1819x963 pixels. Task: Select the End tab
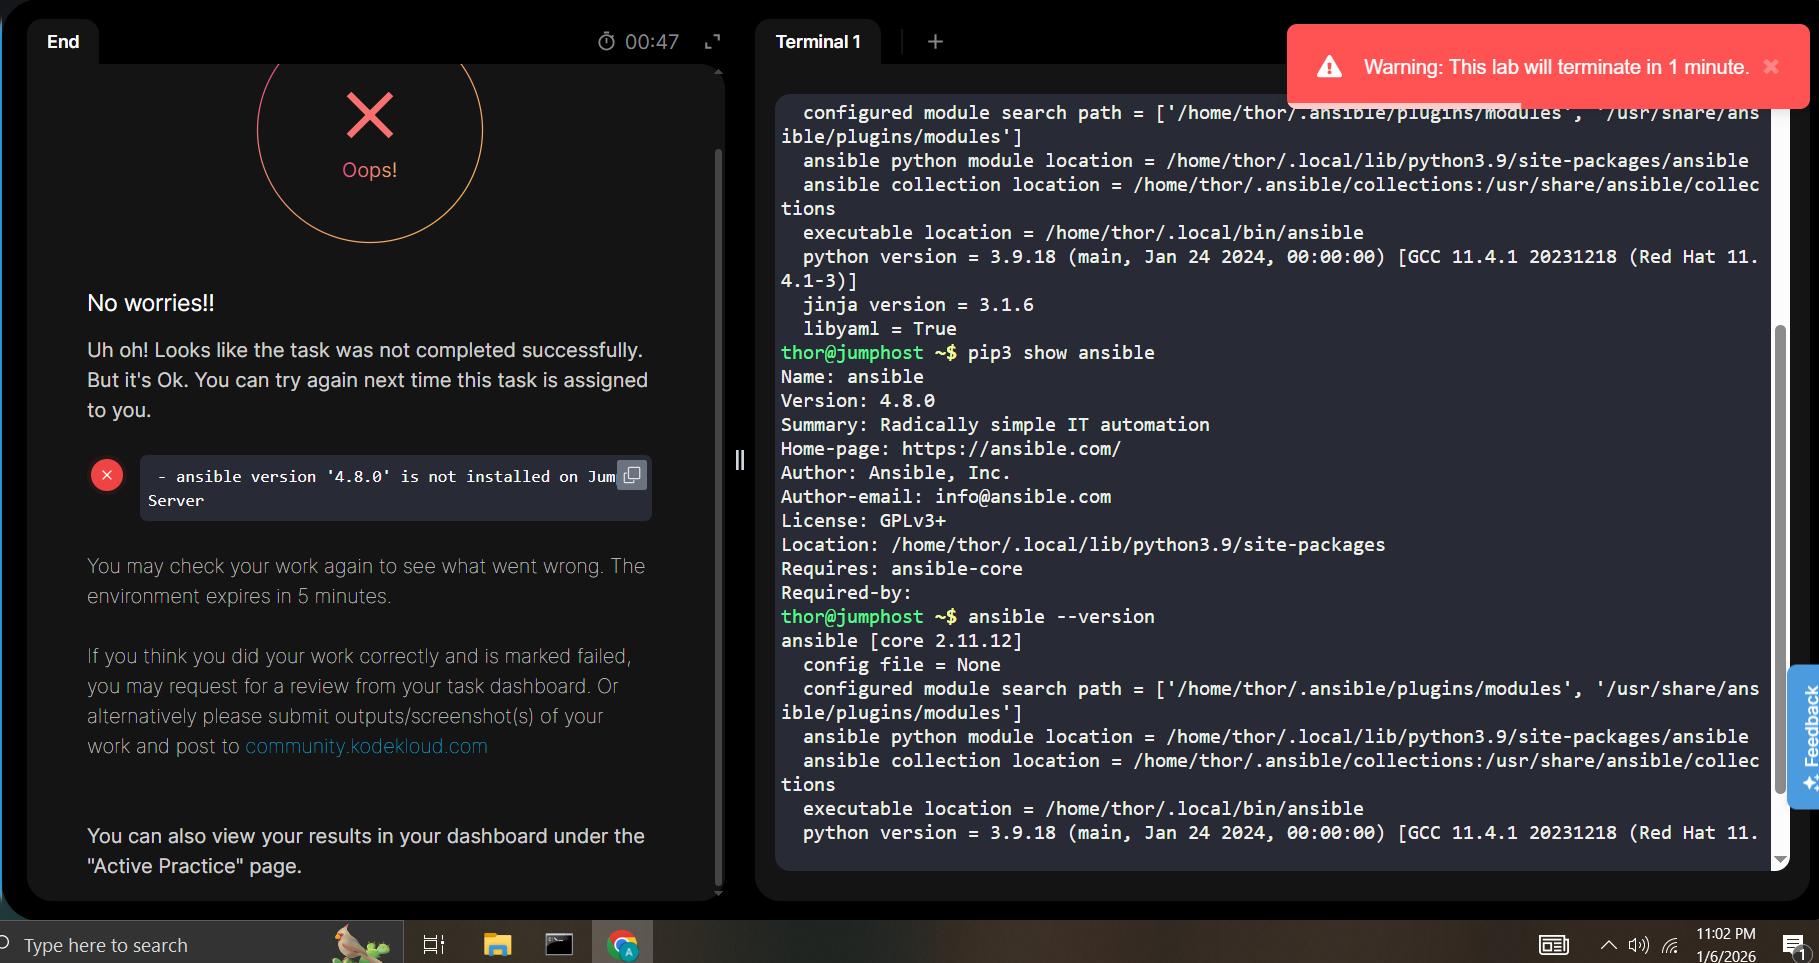click(63, 42)
